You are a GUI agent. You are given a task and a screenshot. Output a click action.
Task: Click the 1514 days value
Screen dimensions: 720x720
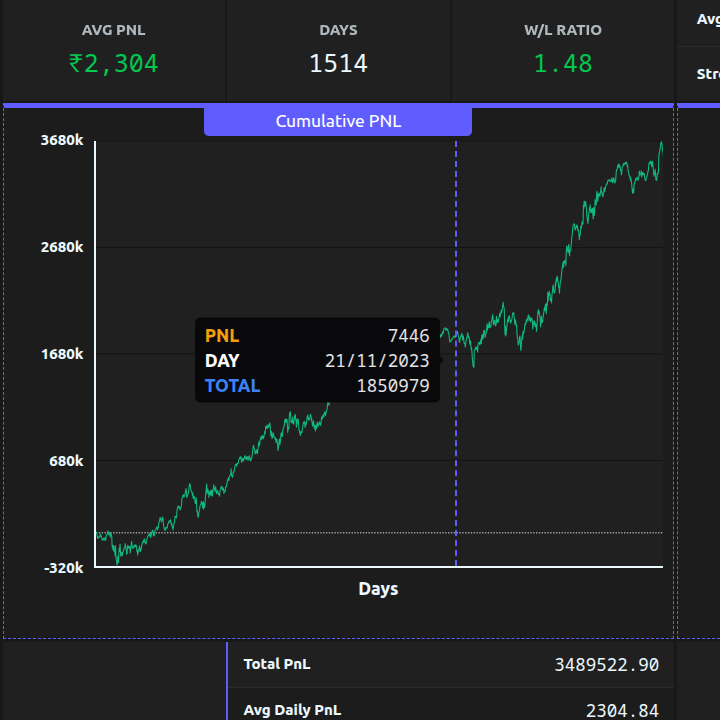pos(338,64)
